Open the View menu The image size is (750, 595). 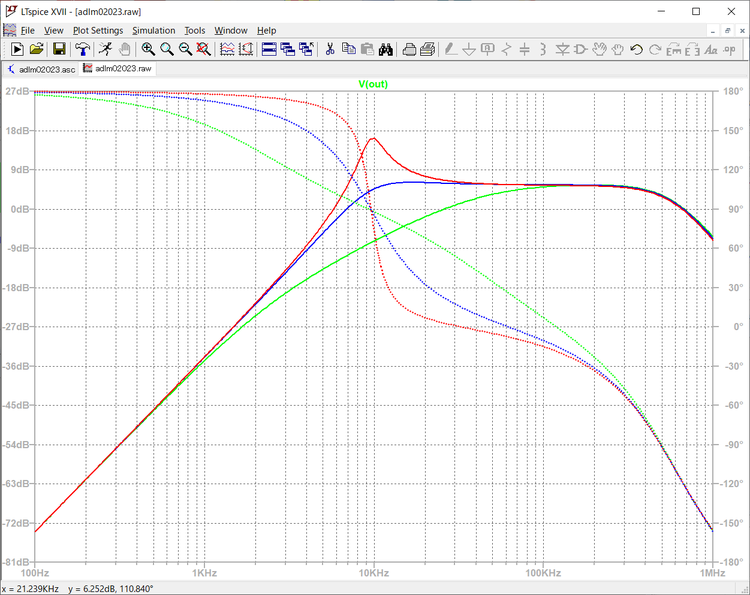coord(53,30)
